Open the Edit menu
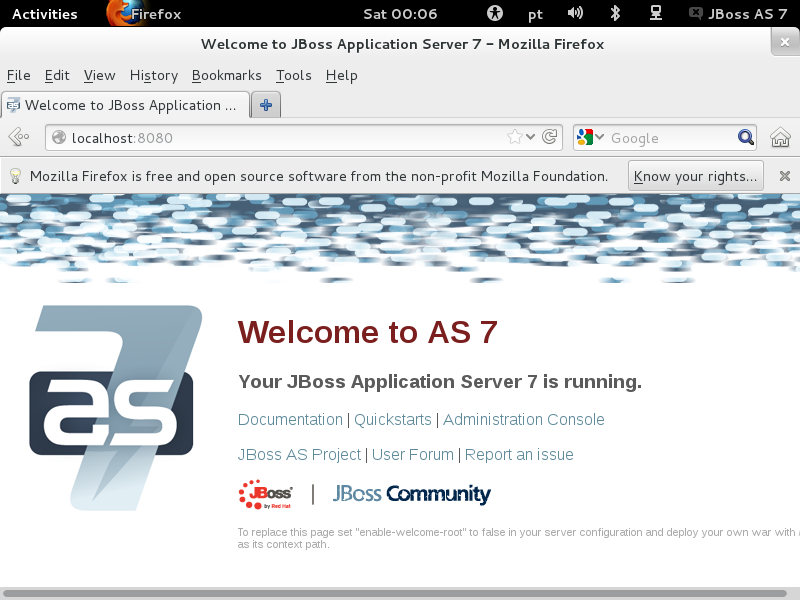 [x=57, y=76]
